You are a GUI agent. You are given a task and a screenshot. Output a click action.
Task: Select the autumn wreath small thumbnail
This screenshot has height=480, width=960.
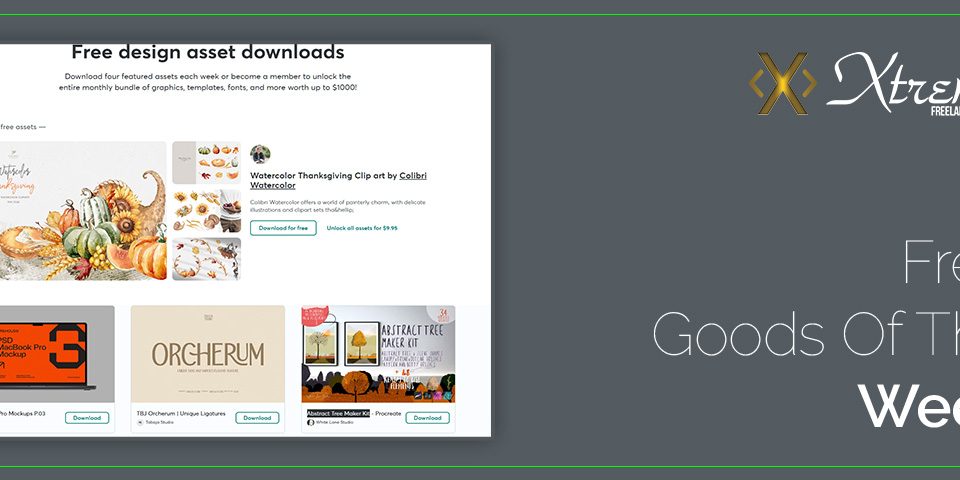coord(206,259)
